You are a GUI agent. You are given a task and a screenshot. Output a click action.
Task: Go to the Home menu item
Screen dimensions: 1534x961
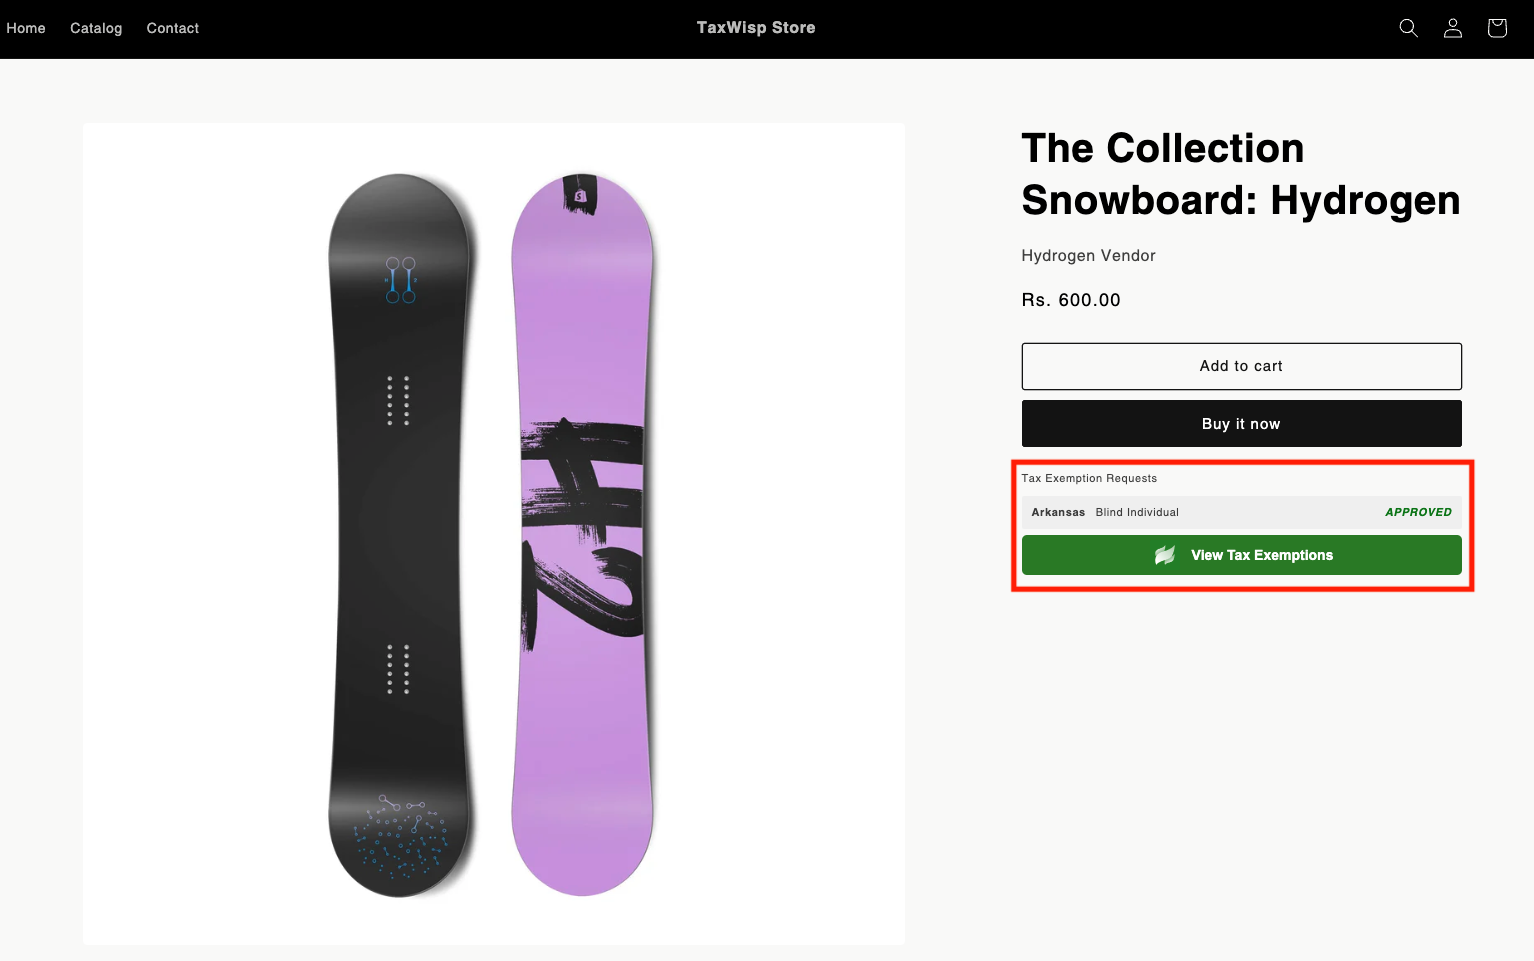[x=26, y=28]
